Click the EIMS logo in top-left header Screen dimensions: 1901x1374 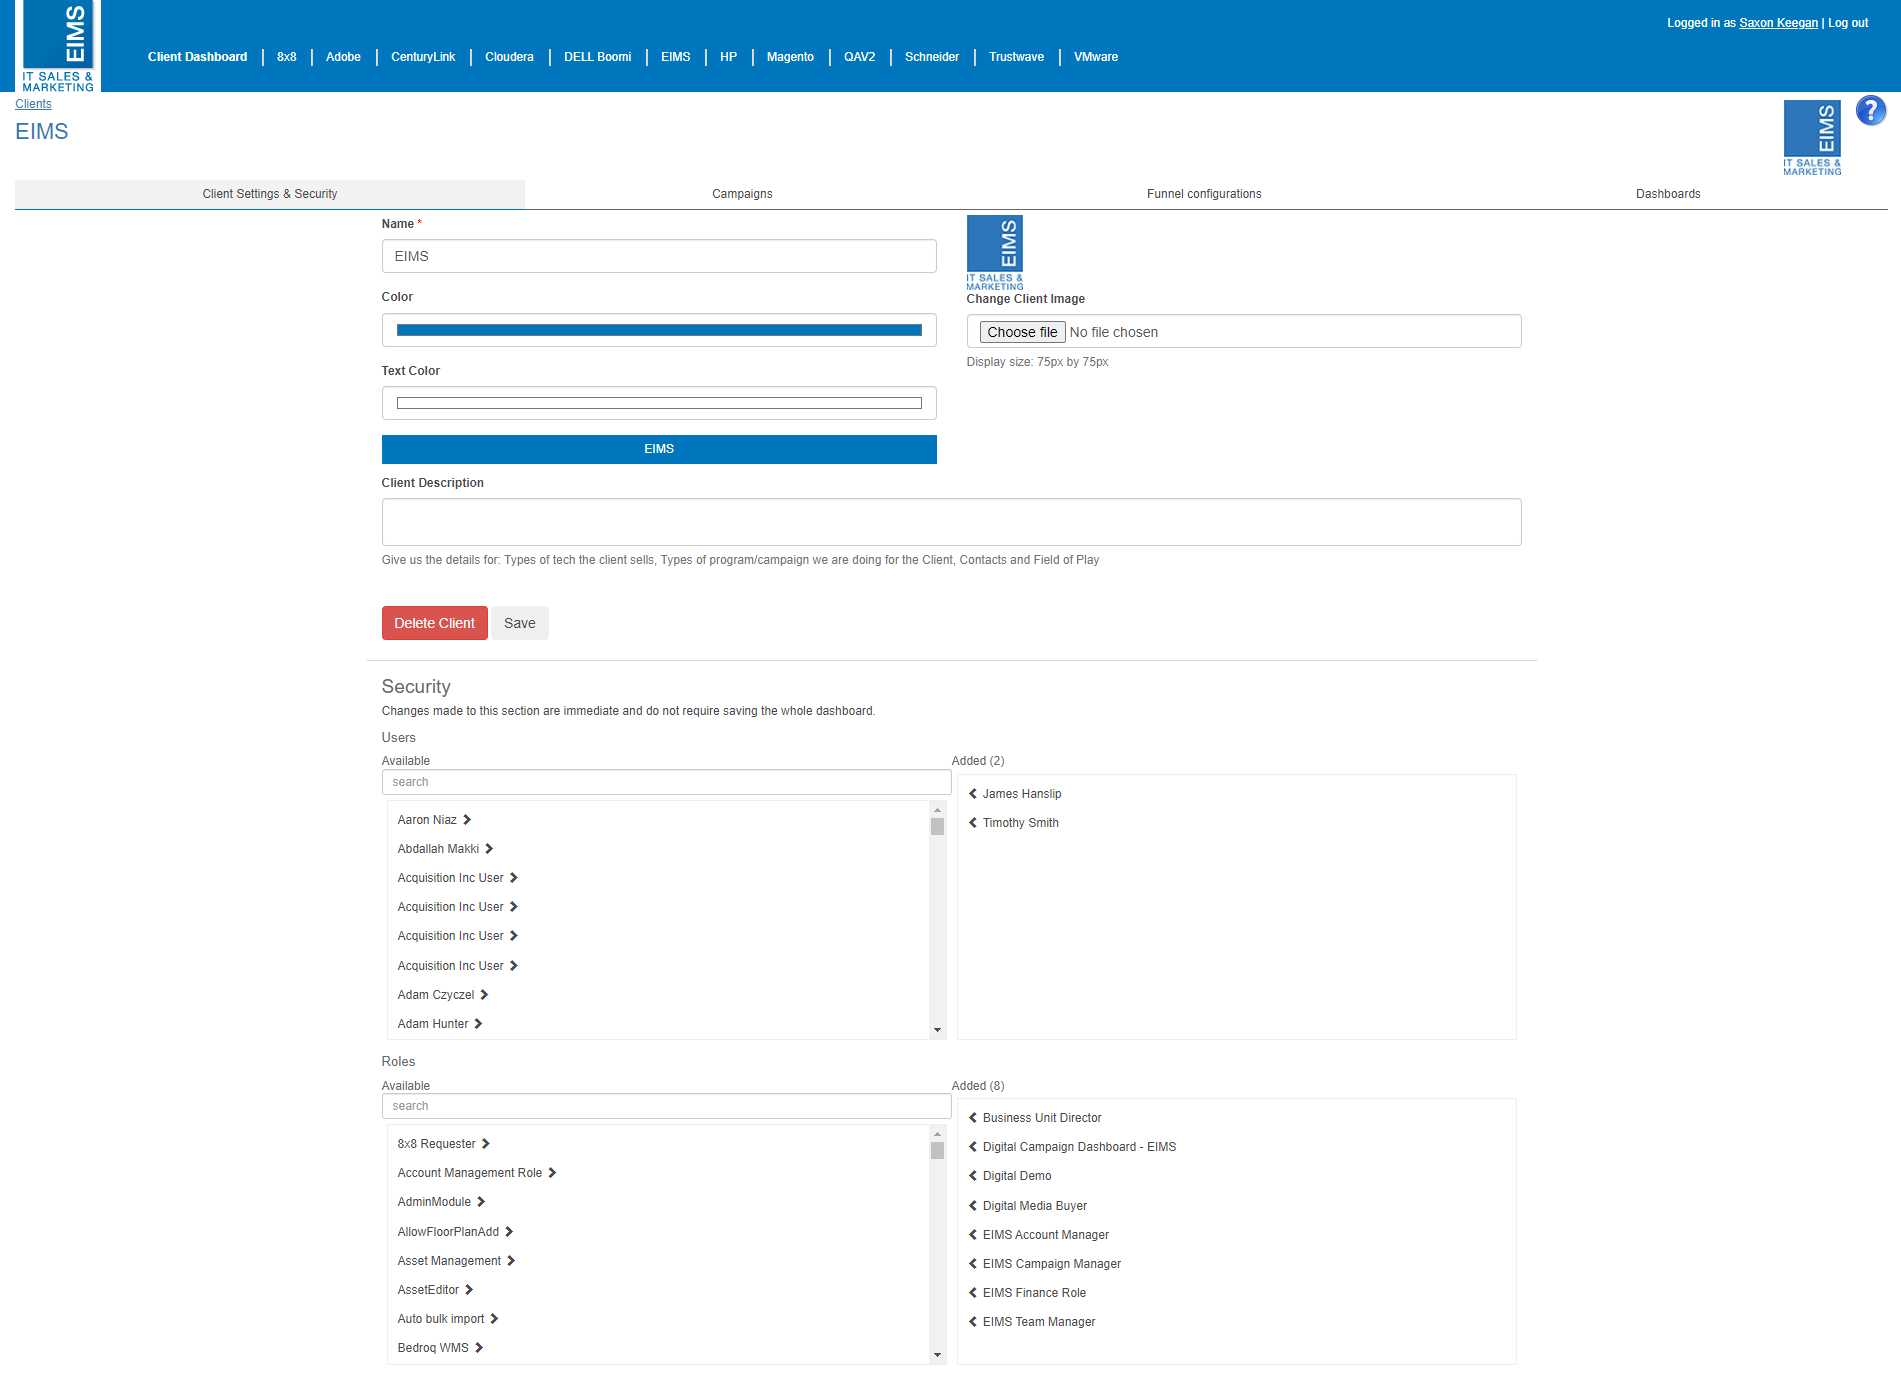[x=58, y=46]
